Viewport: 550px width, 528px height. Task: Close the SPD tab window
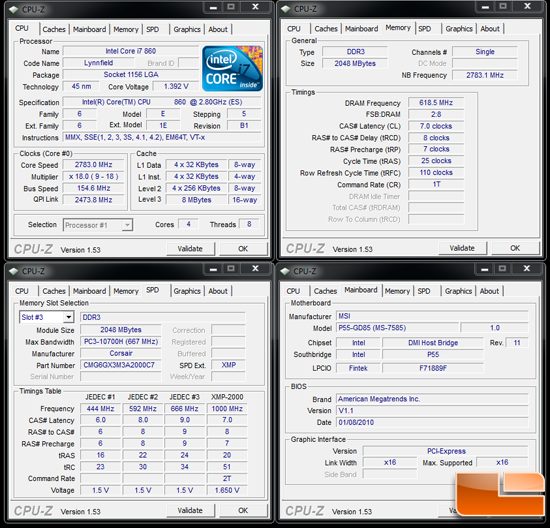255,269
